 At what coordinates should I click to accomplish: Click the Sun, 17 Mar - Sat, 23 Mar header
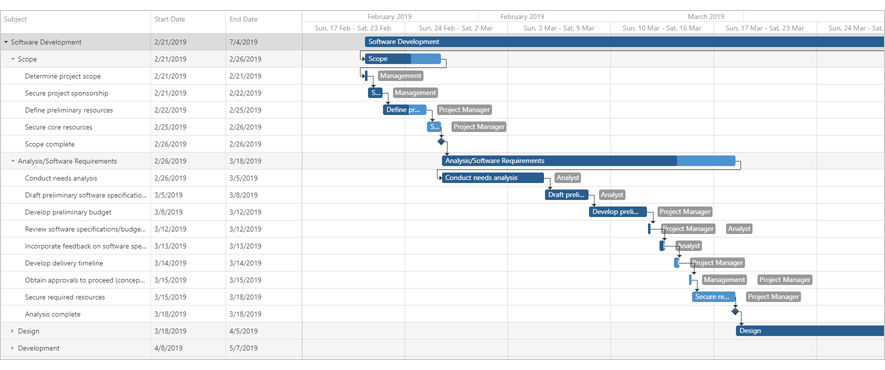[x=765, y=28]
